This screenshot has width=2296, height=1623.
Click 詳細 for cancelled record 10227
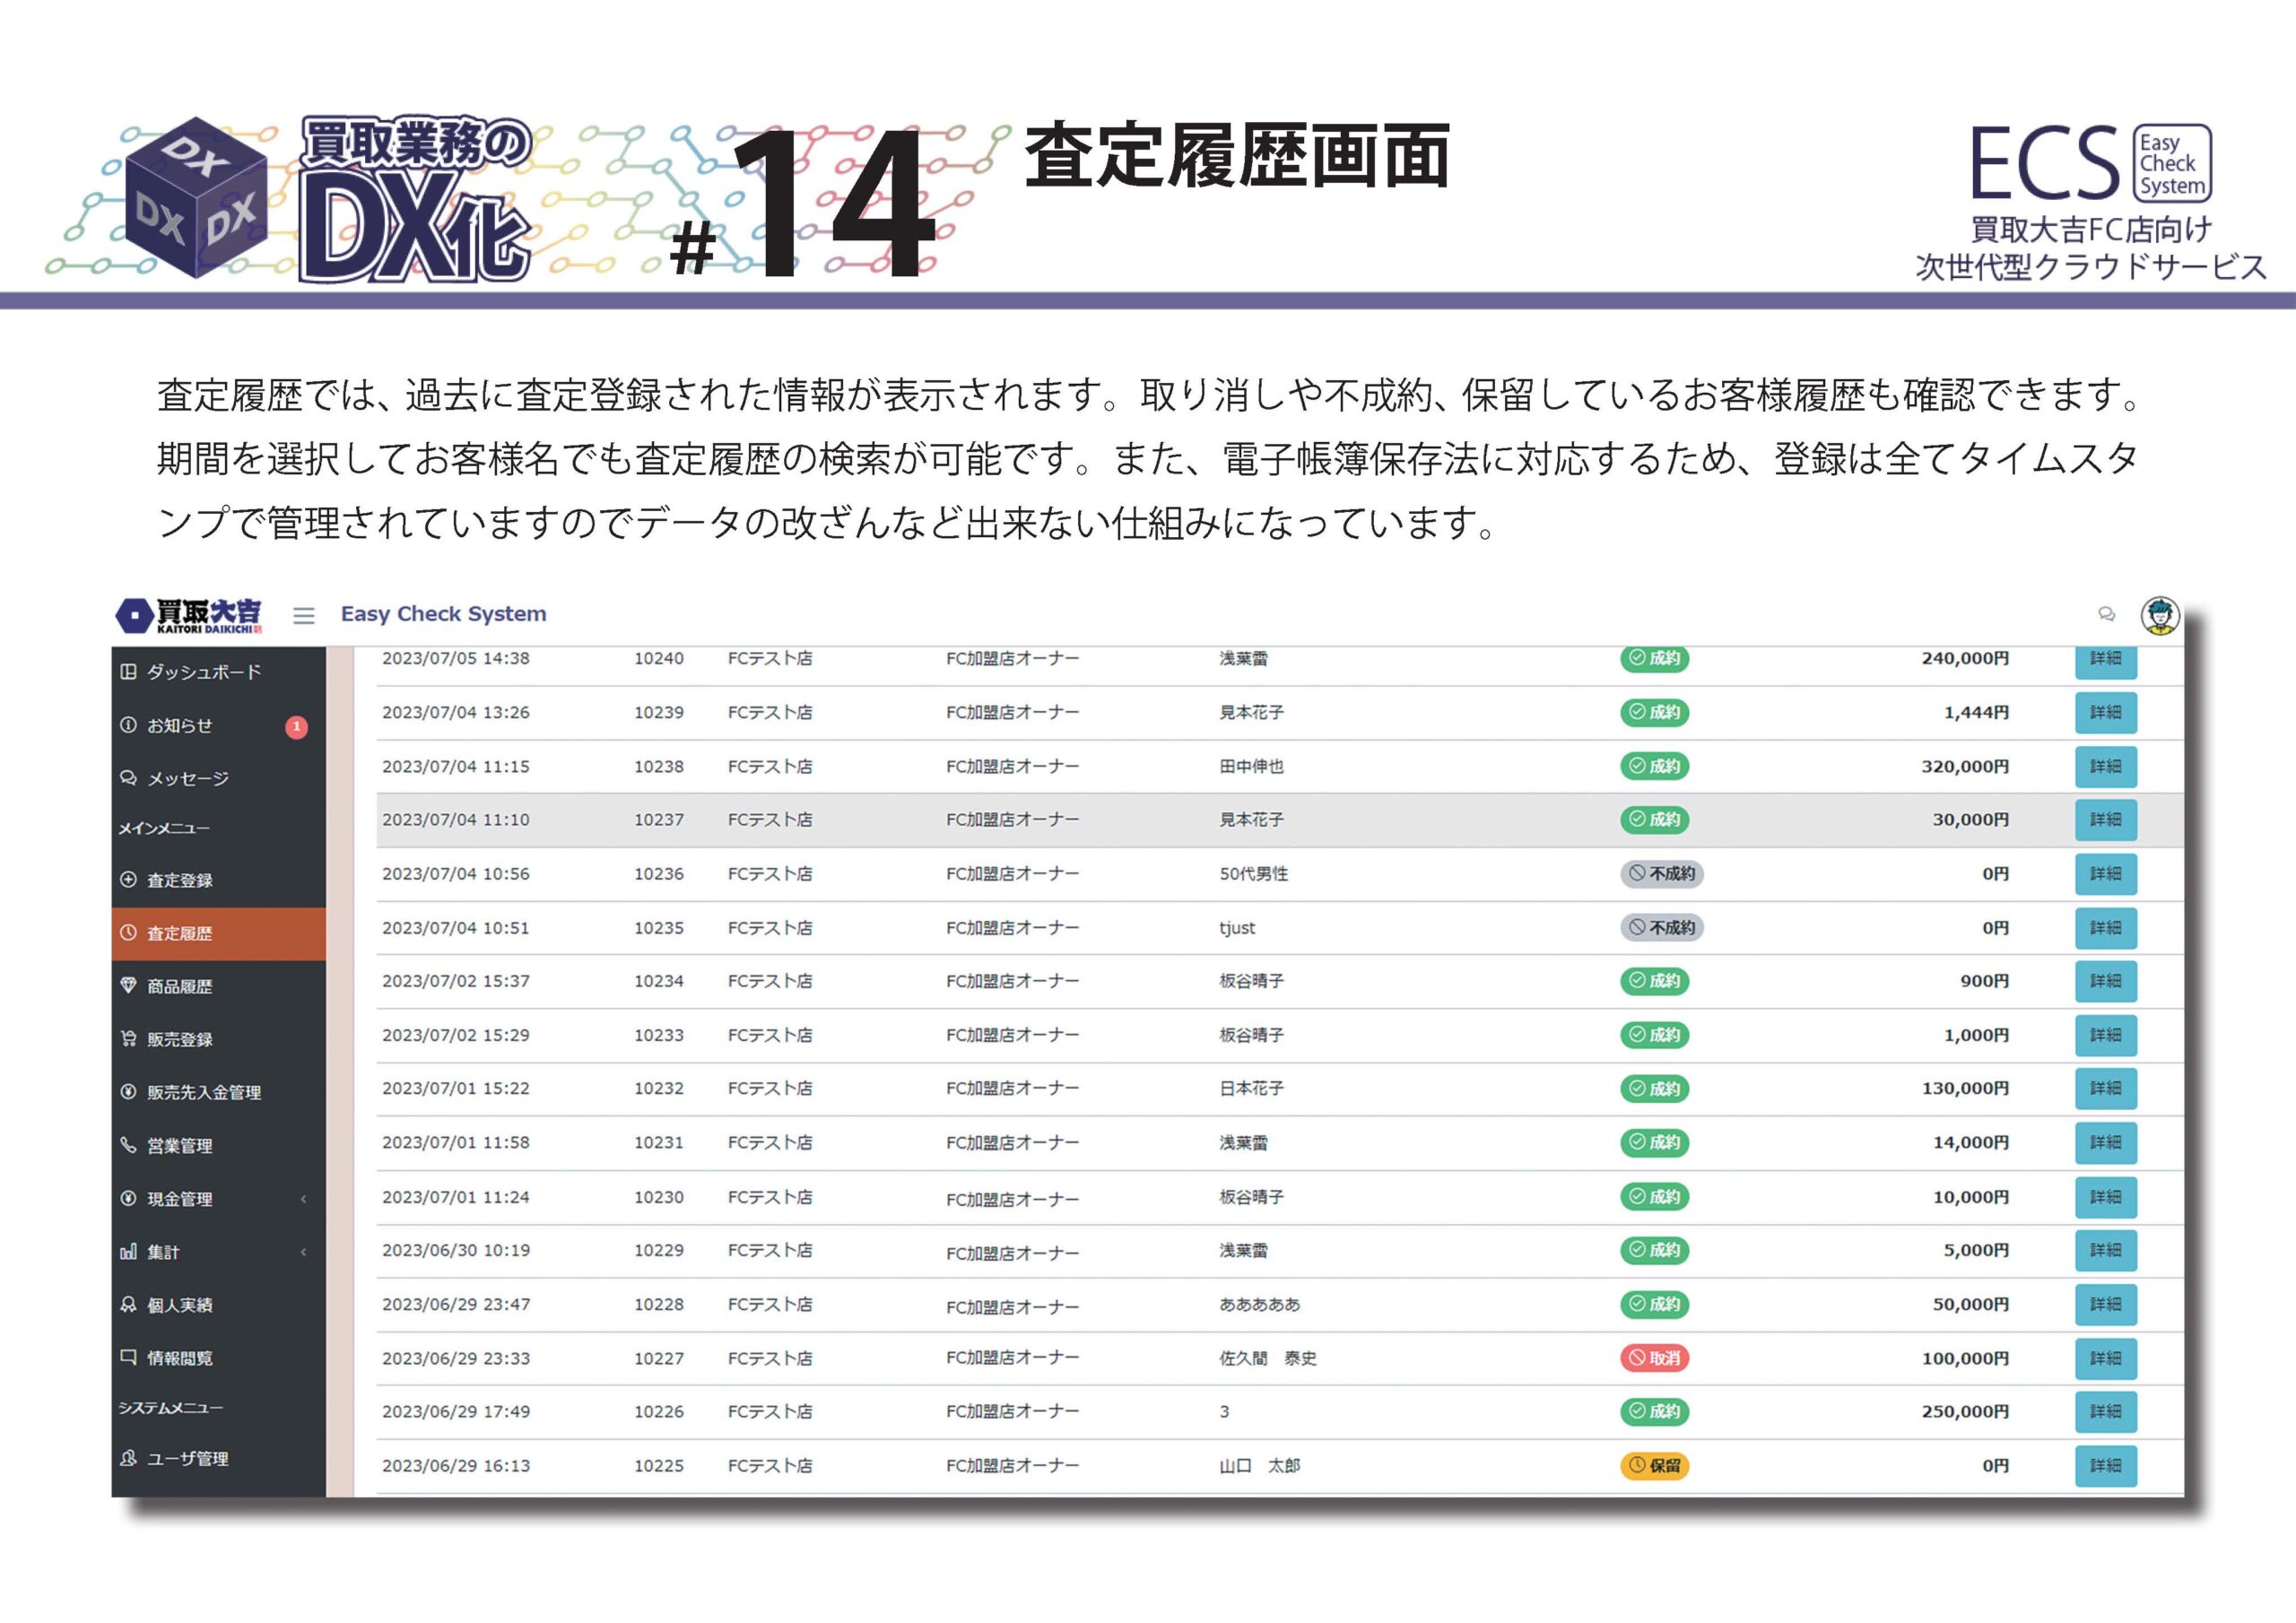coord(2105,1358)
